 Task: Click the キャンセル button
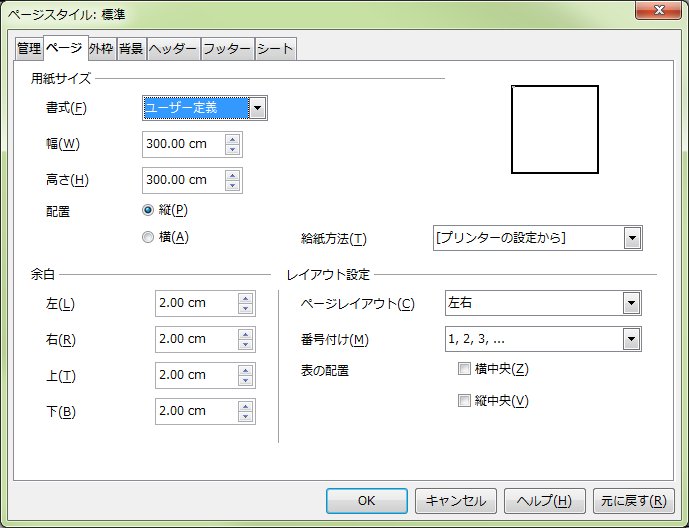tap(456, 501)
